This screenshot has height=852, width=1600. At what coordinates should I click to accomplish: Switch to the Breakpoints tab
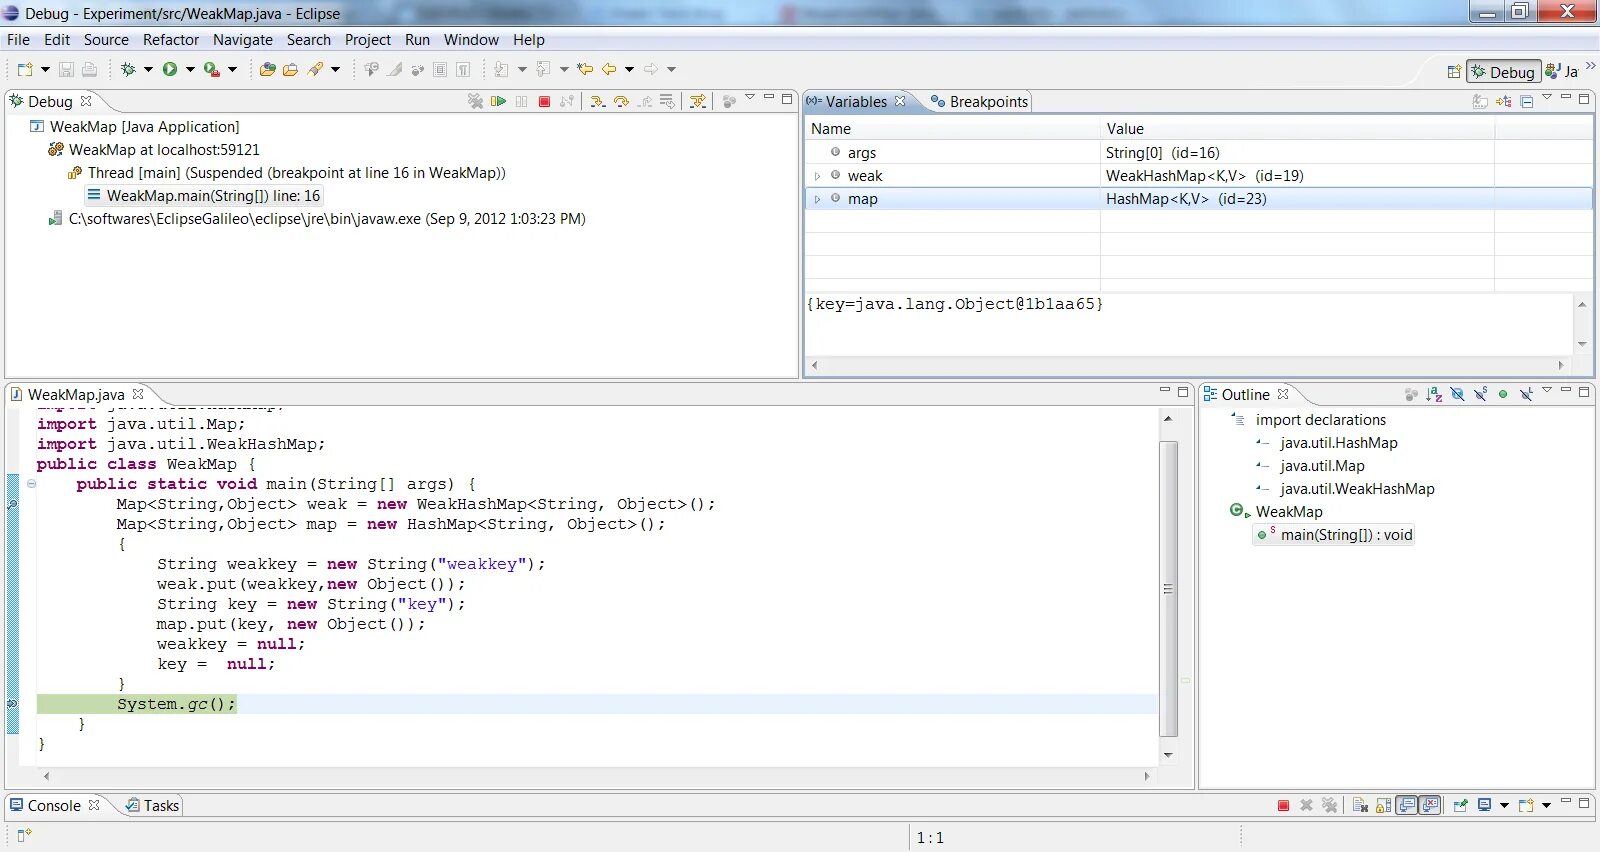click(x=978, y=101)
